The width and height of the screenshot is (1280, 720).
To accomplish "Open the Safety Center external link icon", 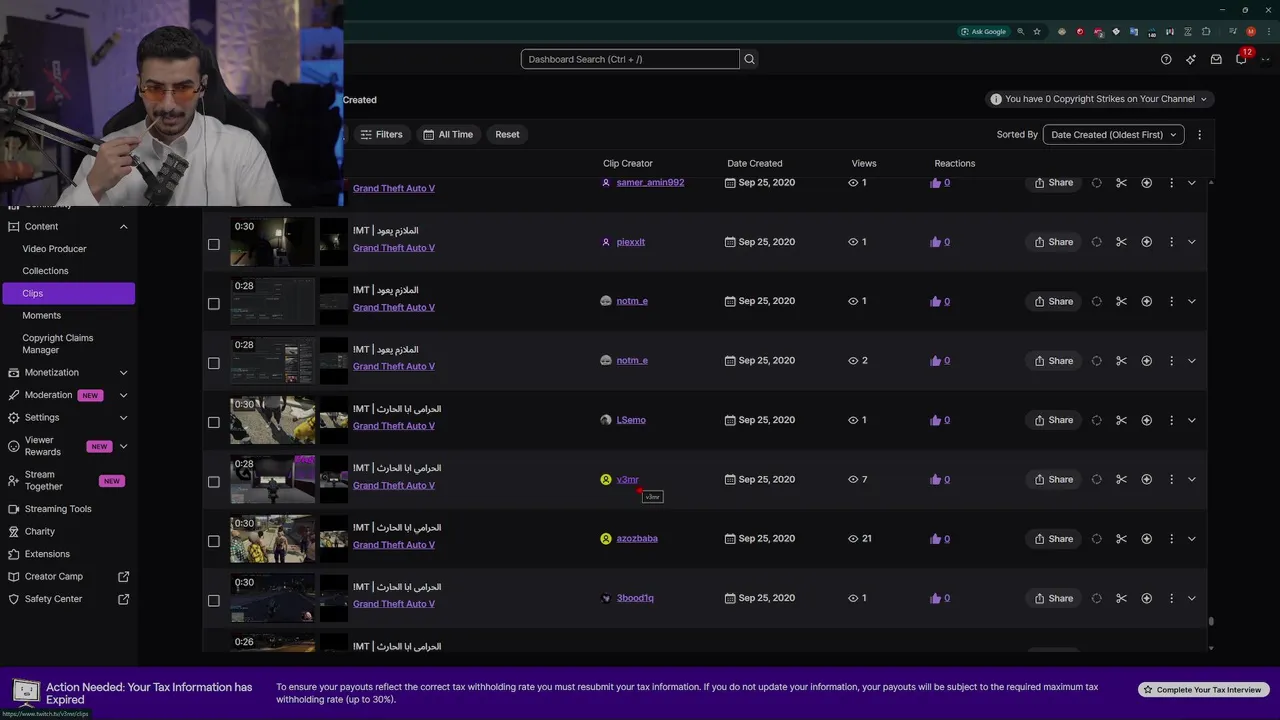I will pos(124,599).
